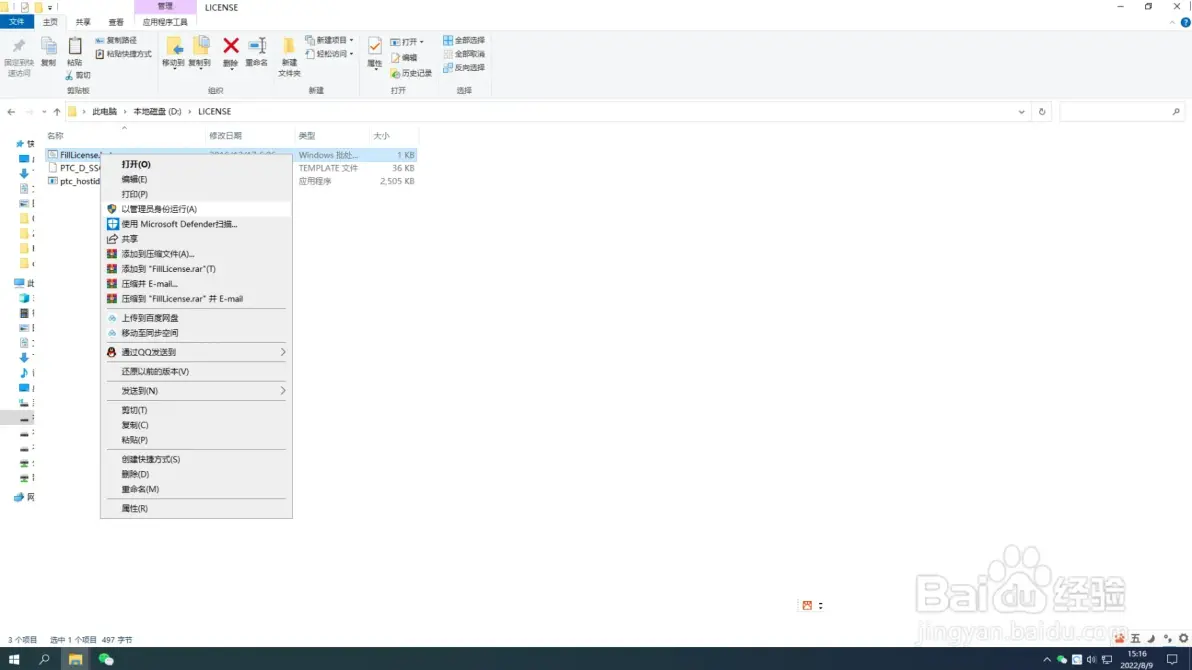Click the Pin to Quick Access icon
The width and height of the screenshot is (1192, 670).
(x=18, y=46)
